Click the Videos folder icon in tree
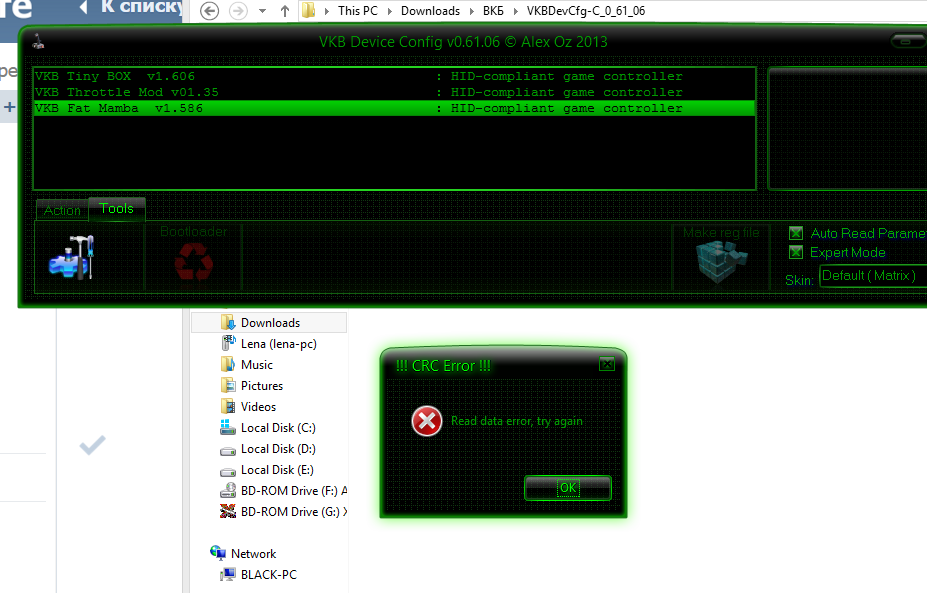The image size is (927, 593). point(228,406)
